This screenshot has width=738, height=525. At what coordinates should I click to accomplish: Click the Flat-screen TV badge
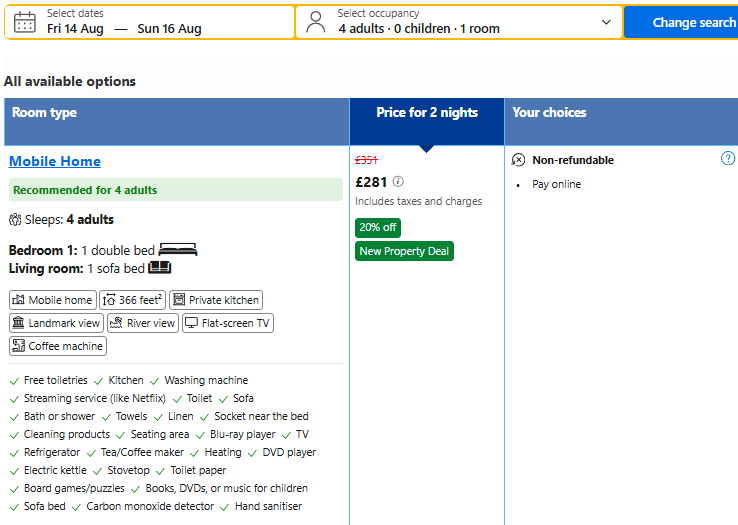[228, 323]
